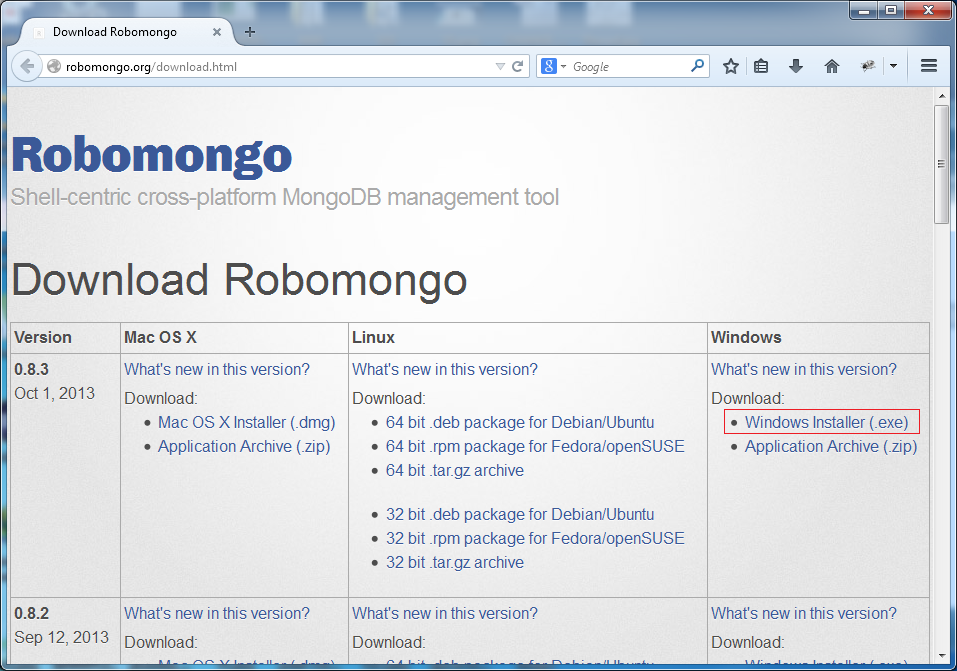Click the Download Robomongo page heading
Viewport: 957px width, 671px height.
click(239, 280)
